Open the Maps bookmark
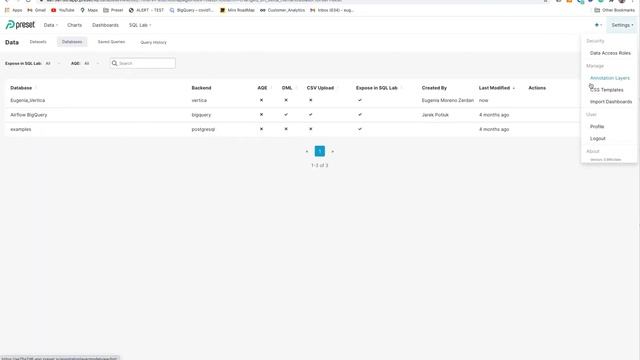The image size is (640, 360). pyautogui.click(x=89, y=10)
